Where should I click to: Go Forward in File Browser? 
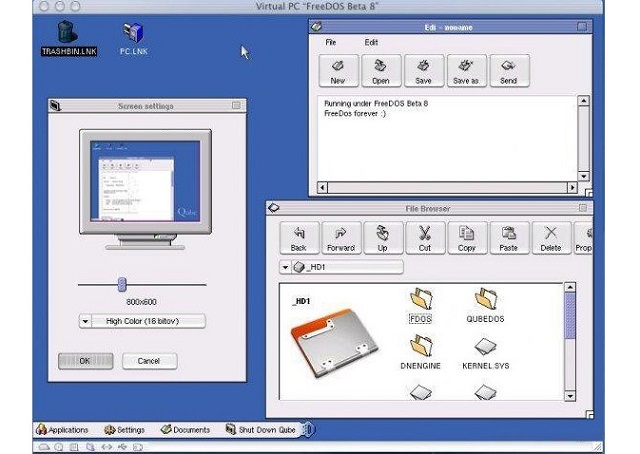coord(341,238)
